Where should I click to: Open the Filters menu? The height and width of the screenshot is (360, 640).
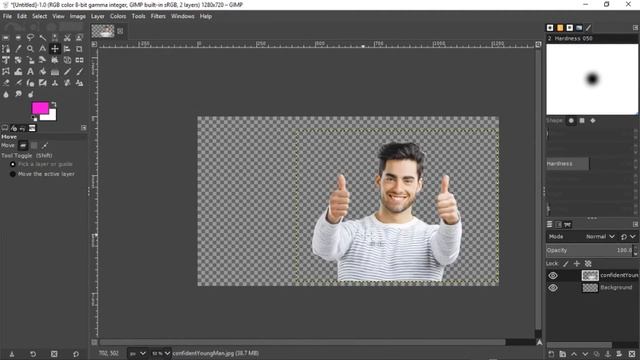[158, 16]
